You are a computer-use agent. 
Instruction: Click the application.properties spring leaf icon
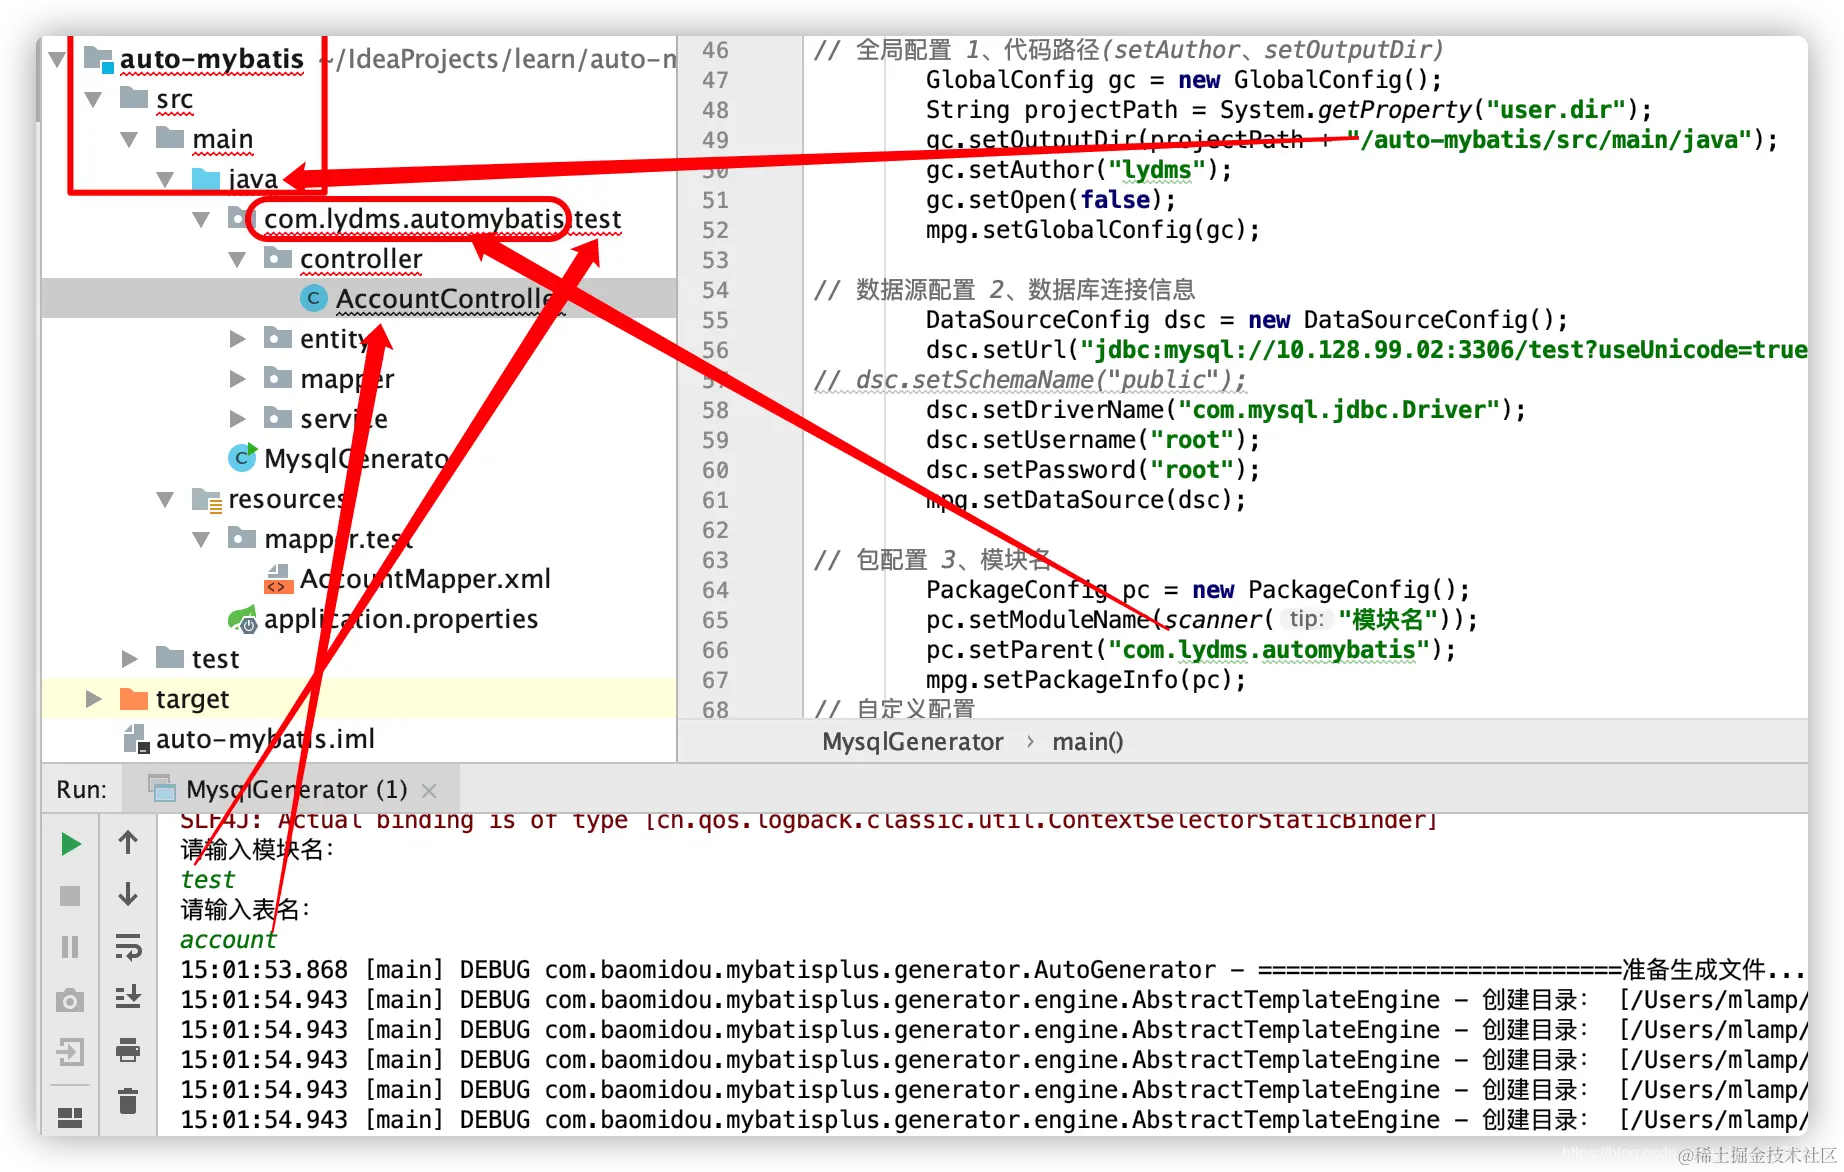[242, 619]
